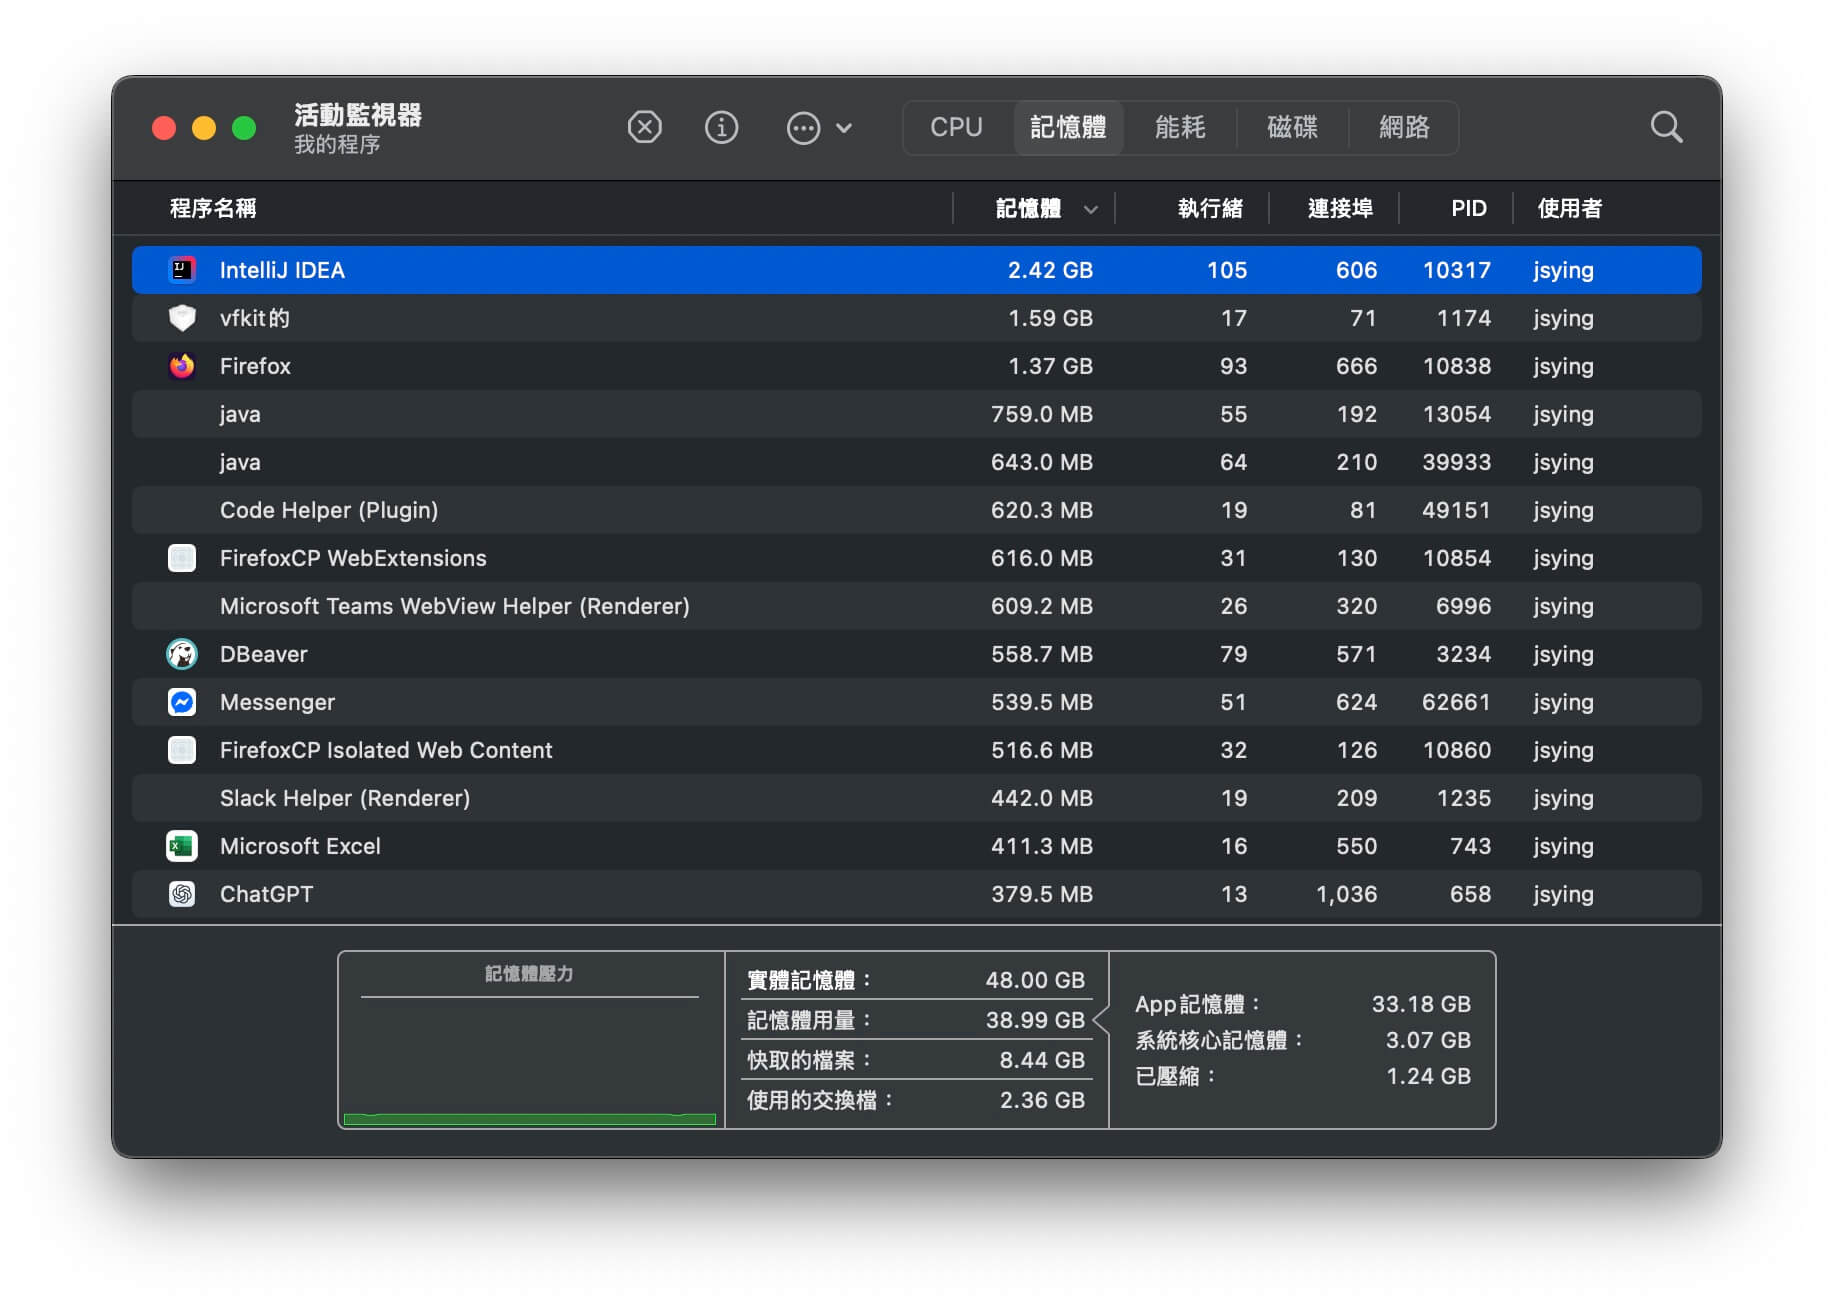1834x1306 pixels.
Task: Click the 系統核心記憶體 3.07 GB entry
Action: click(1302, 1040)
